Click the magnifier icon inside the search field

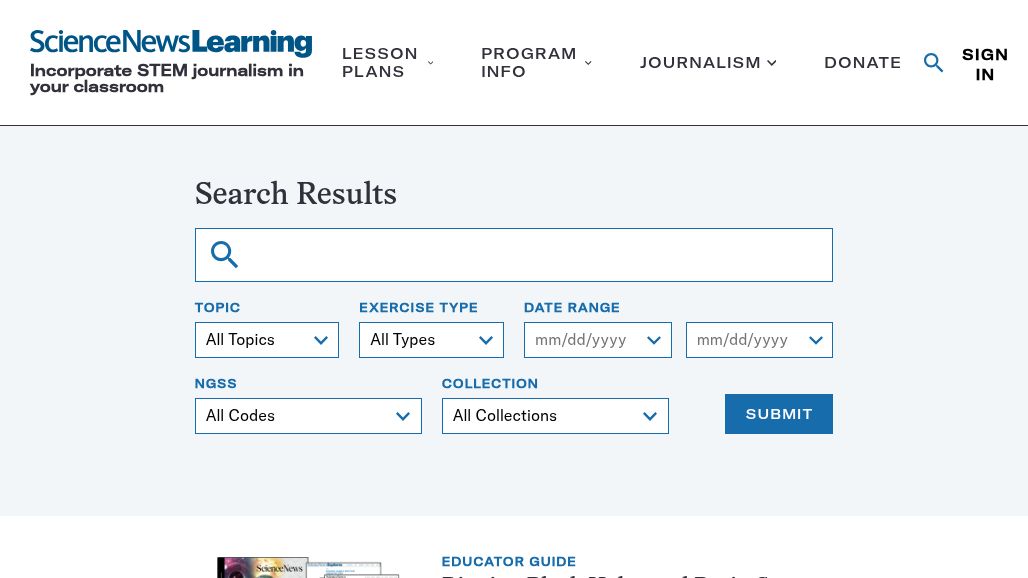(x=224, y=254)
